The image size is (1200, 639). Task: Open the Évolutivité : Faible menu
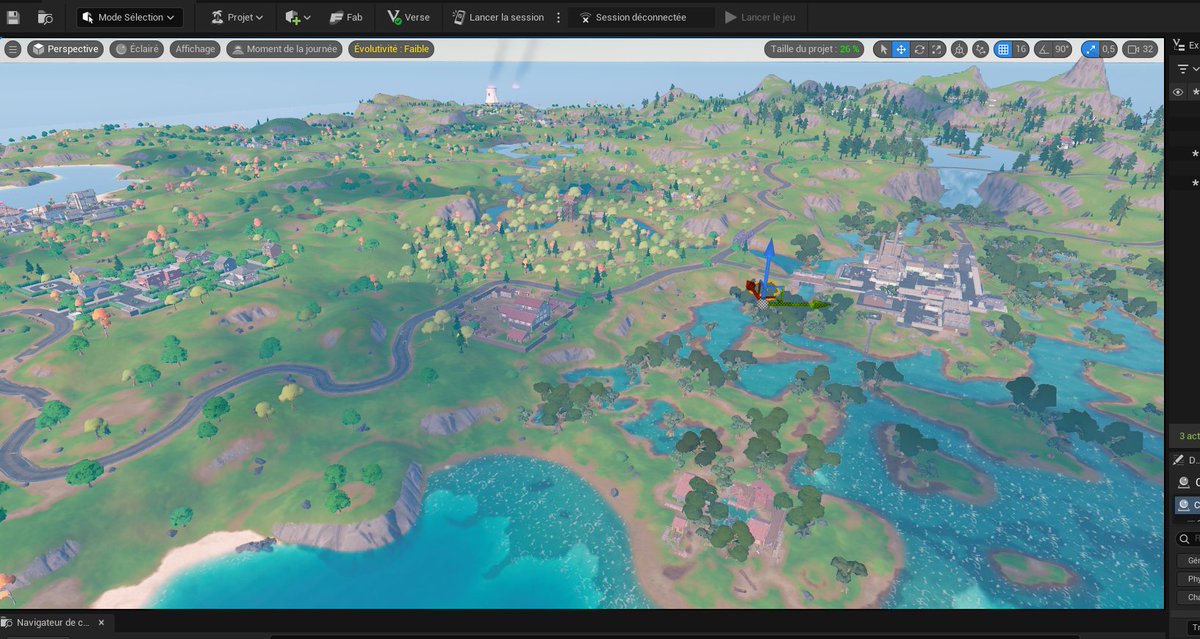point(392,49)
